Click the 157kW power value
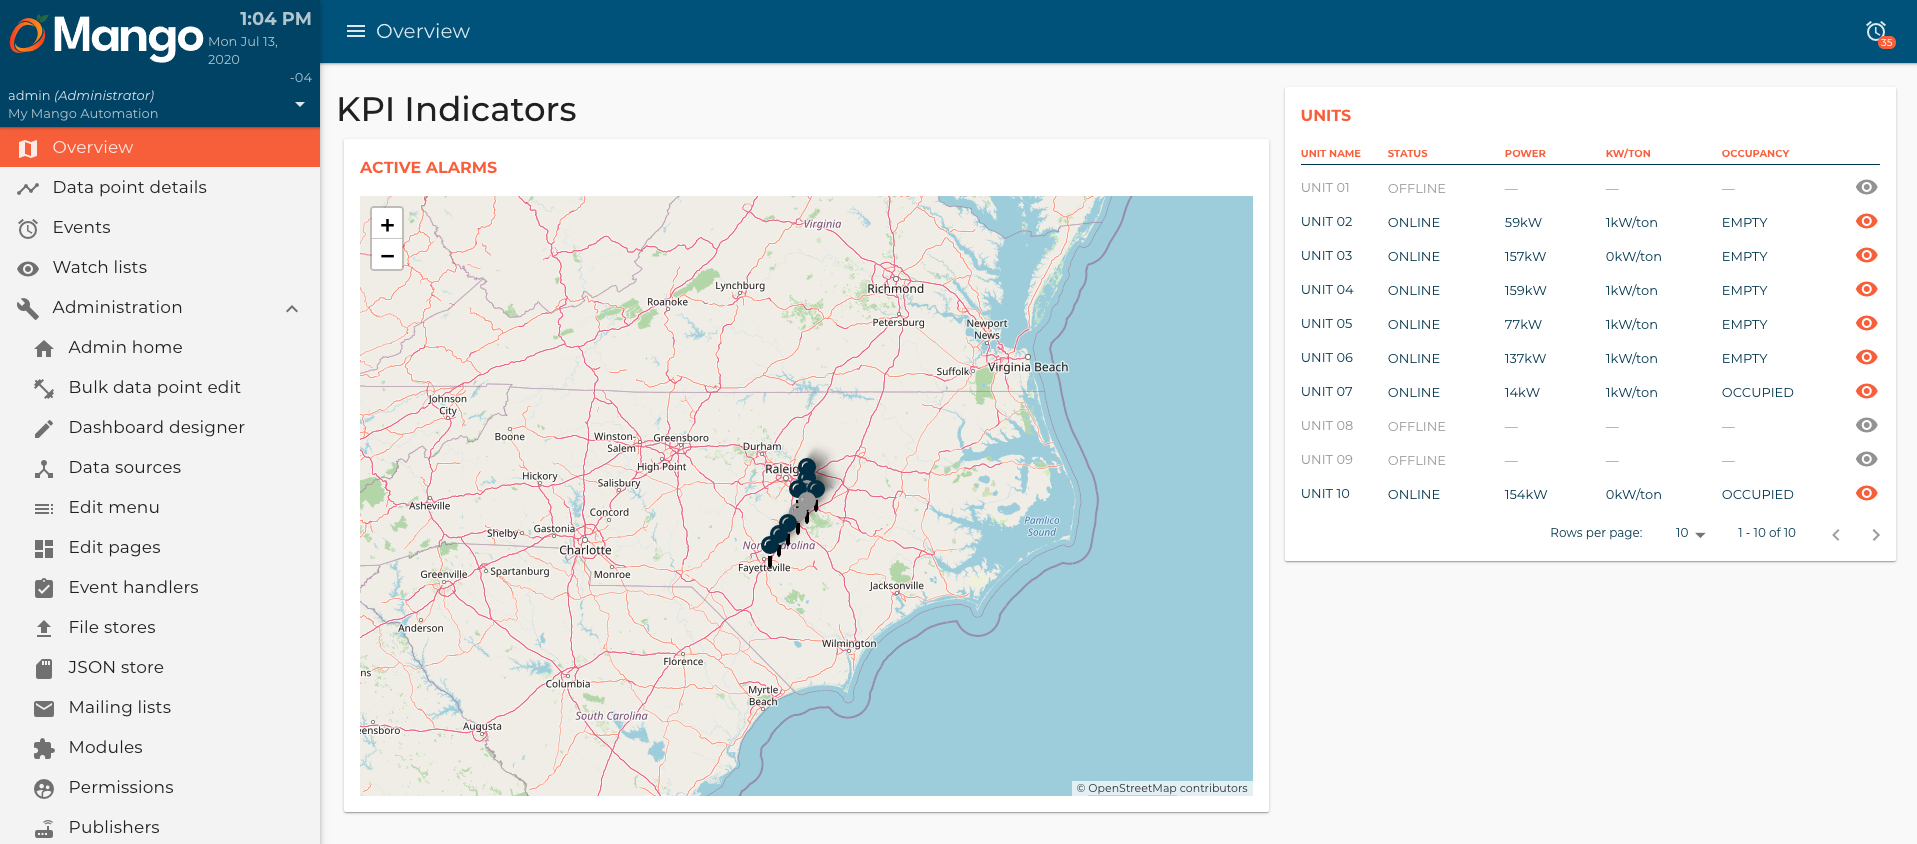 click(1525, 256)
